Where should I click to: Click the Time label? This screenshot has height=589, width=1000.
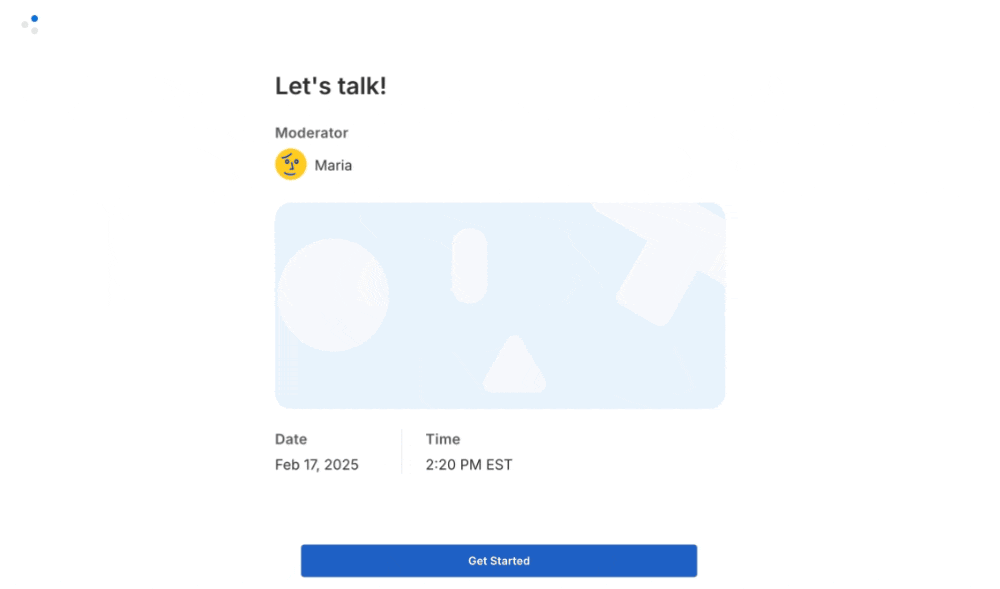(x=443, y=439)
